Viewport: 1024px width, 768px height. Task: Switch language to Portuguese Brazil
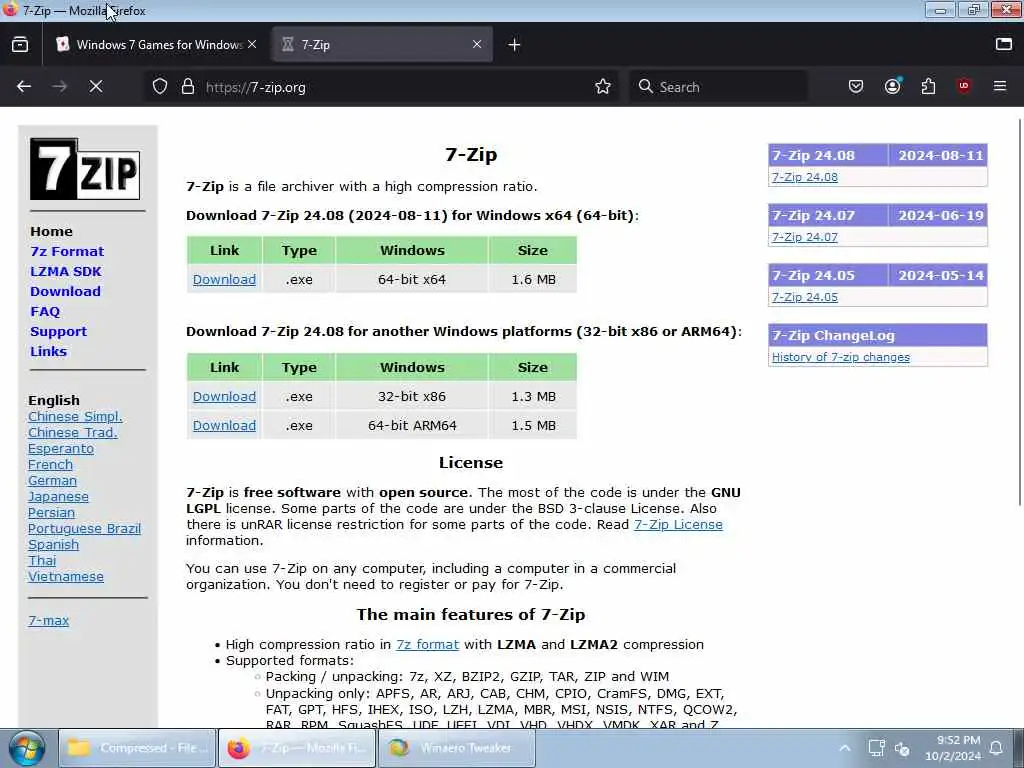(84, 528)
